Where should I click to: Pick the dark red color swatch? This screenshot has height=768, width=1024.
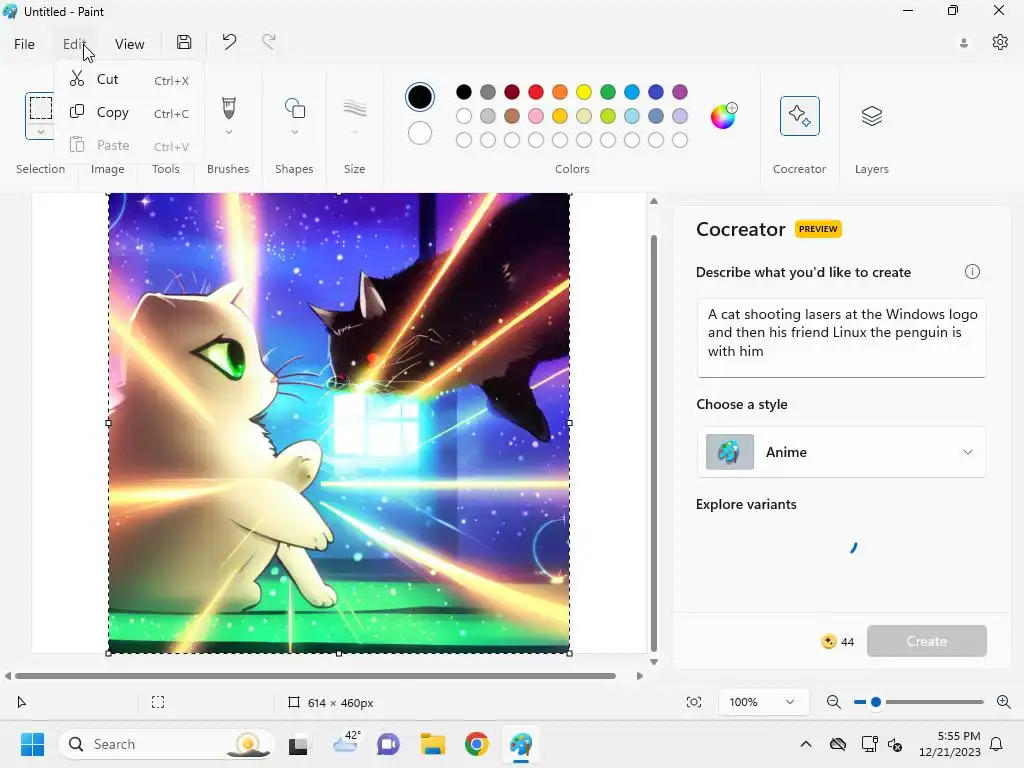512,92
